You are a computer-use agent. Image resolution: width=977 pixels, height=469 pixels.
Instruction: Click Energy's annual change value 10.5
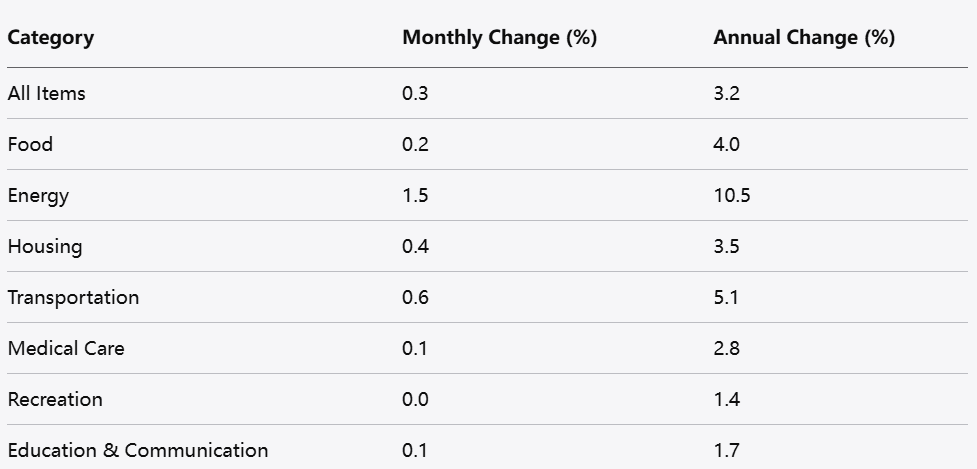tap(732, 196)
